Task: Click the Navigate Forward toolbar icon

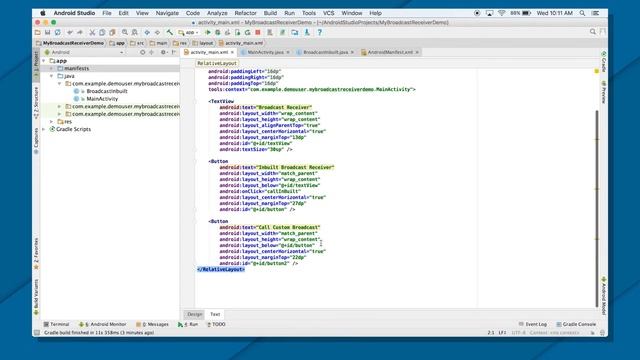Action: click(x=157, y=32)
